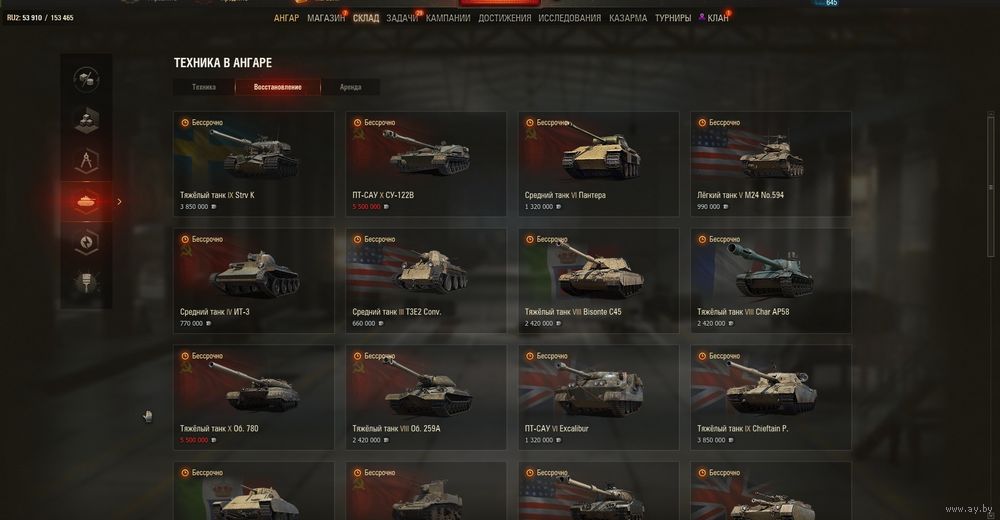Select the СУ-122В tank destroyer card
This screenshot has width=1000, height=520.
point(426,164)
